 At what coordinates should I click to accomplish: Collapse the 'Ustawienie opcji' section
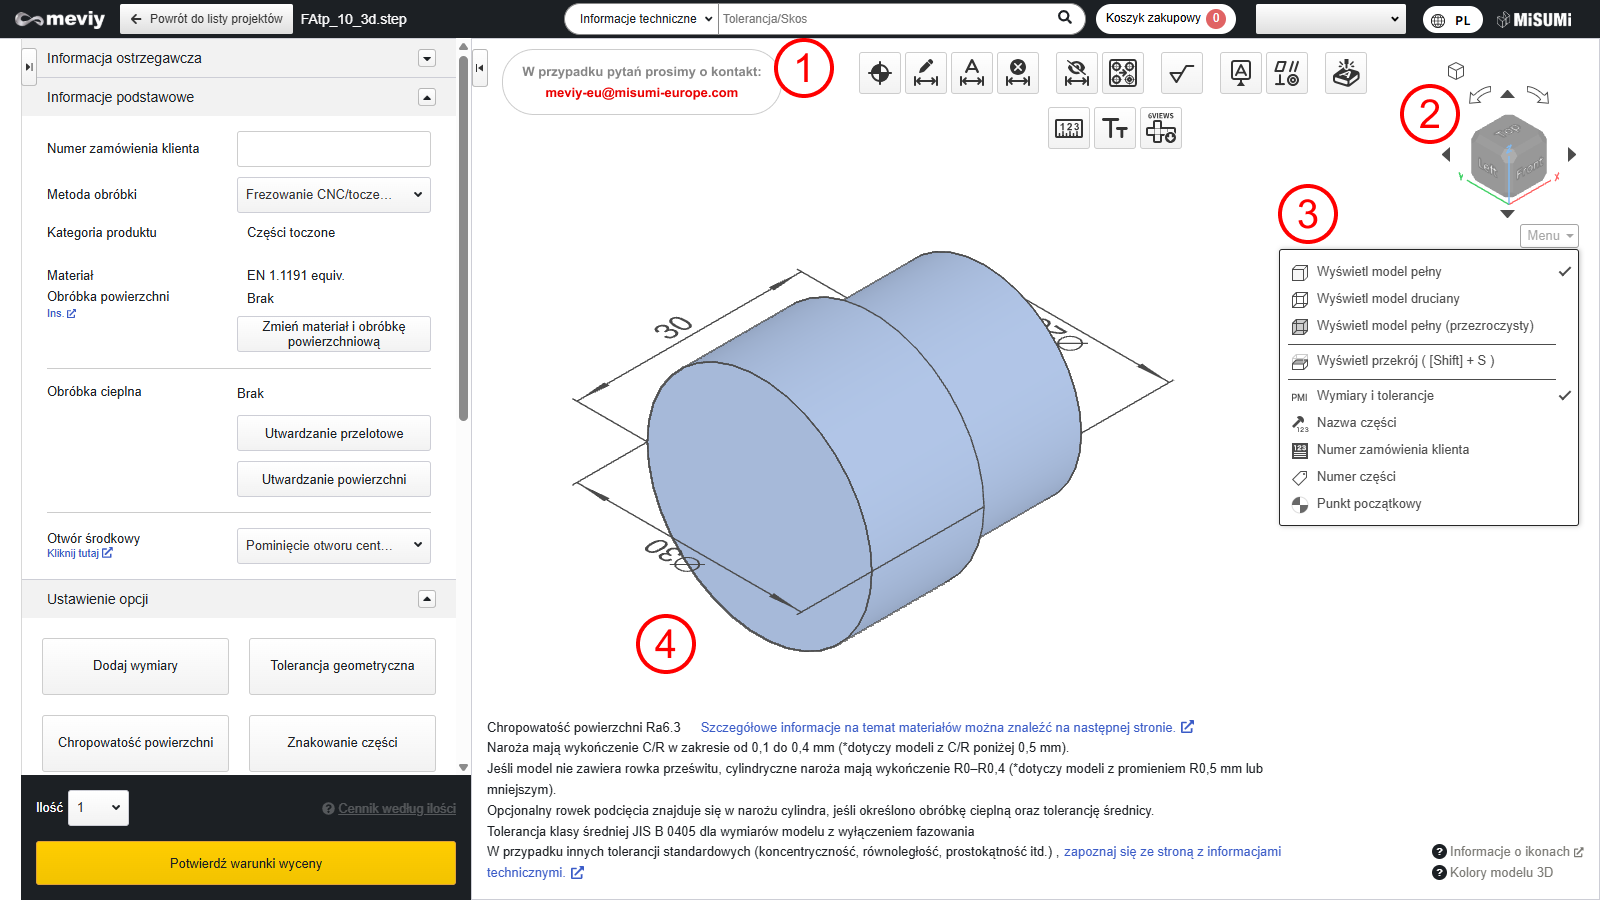[x=427, y=599]
